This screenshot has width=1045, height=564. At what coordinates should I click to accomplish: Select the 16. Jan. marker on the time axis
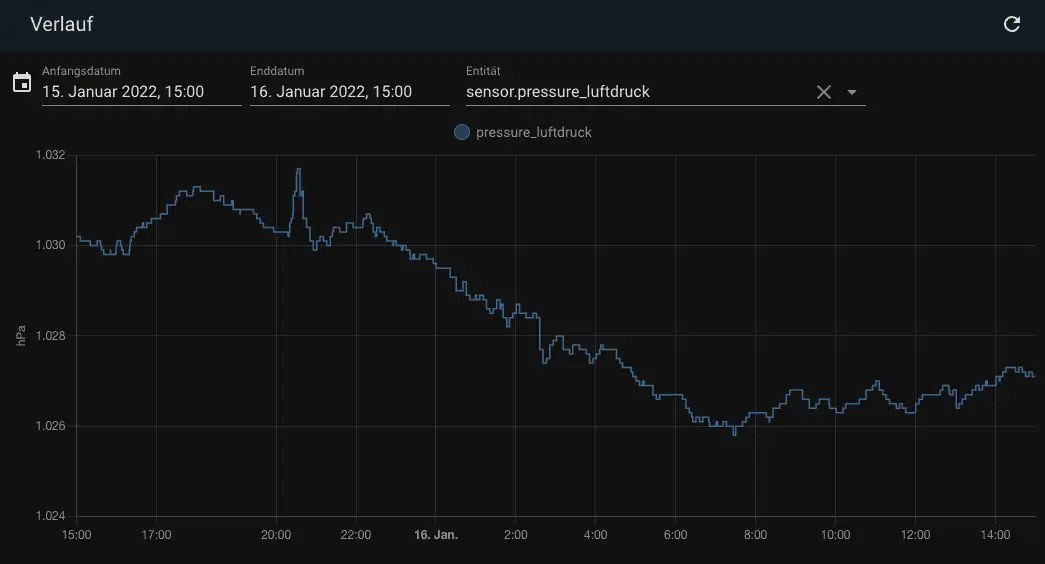(436, 535)
